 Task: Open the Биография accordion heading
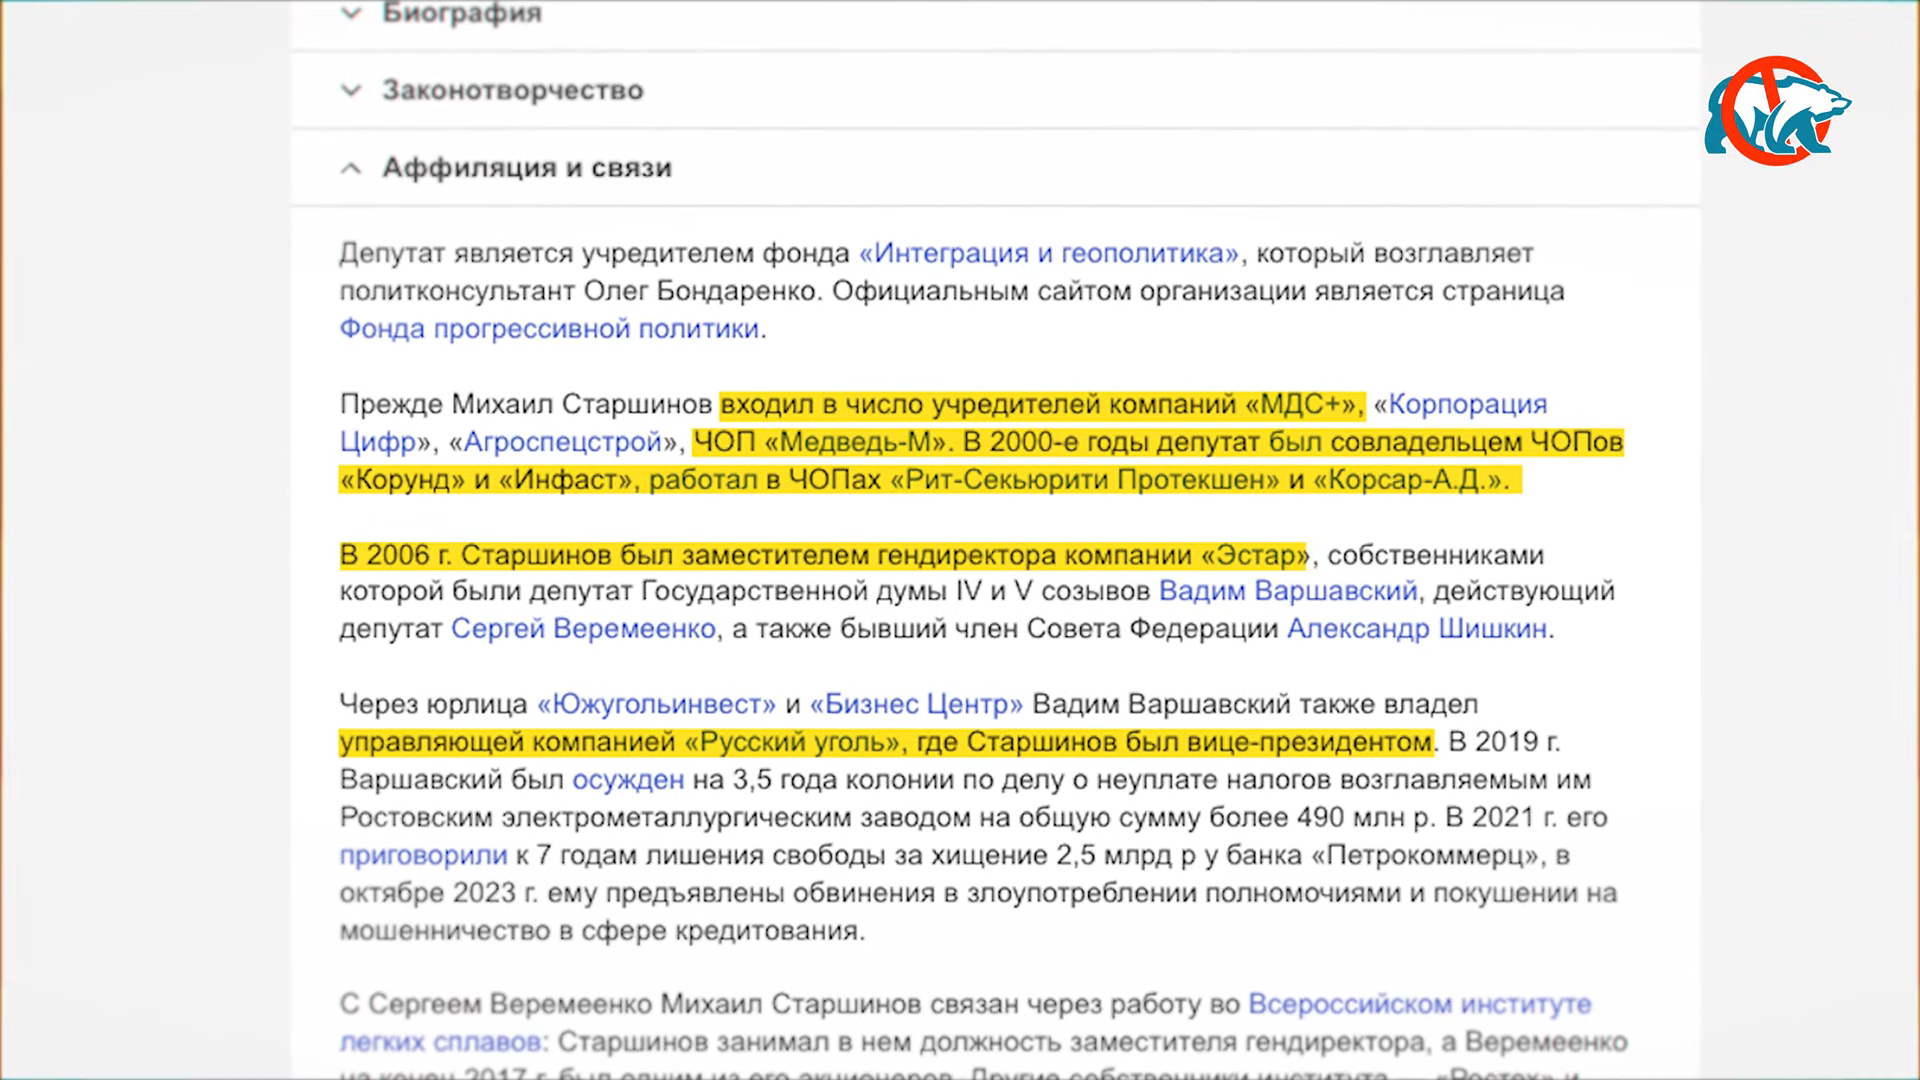tap(462, 14)
